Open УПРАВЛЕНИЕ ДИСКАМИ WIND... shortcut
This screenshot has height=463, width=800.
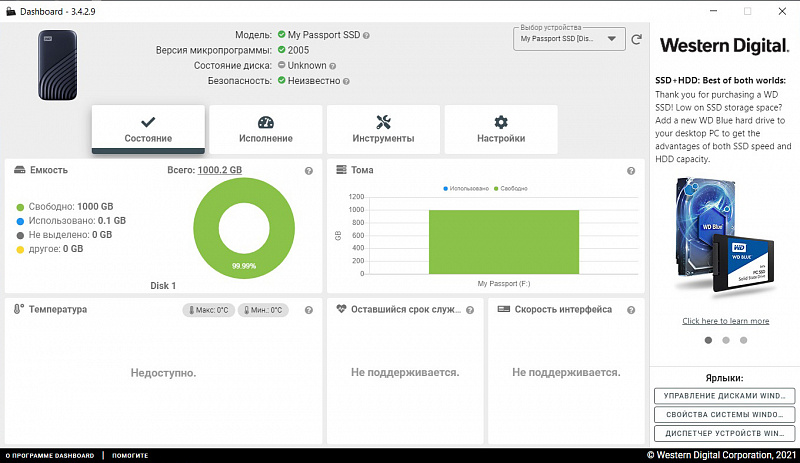click(x=724, y=396)
